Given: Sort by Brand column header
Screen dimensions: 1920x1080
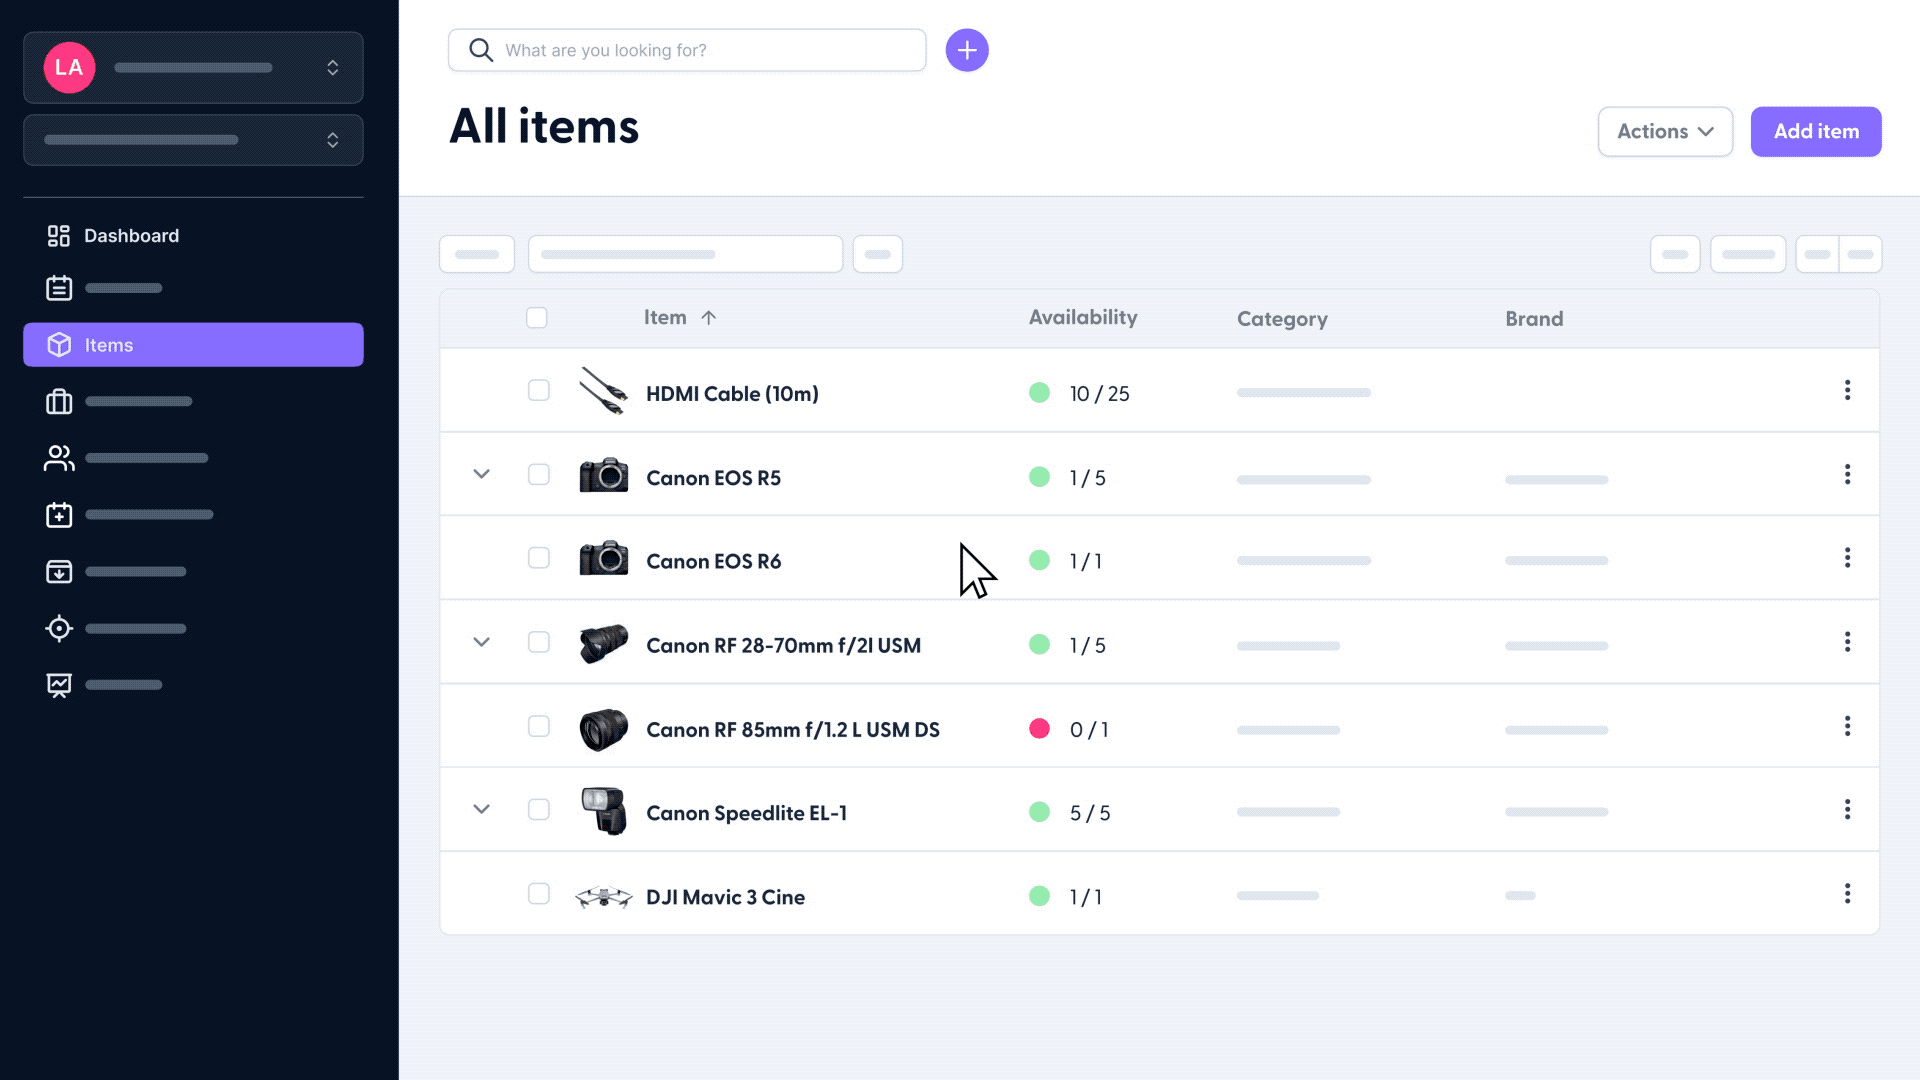Looking at the screenshot, I should click(1534, 319).
